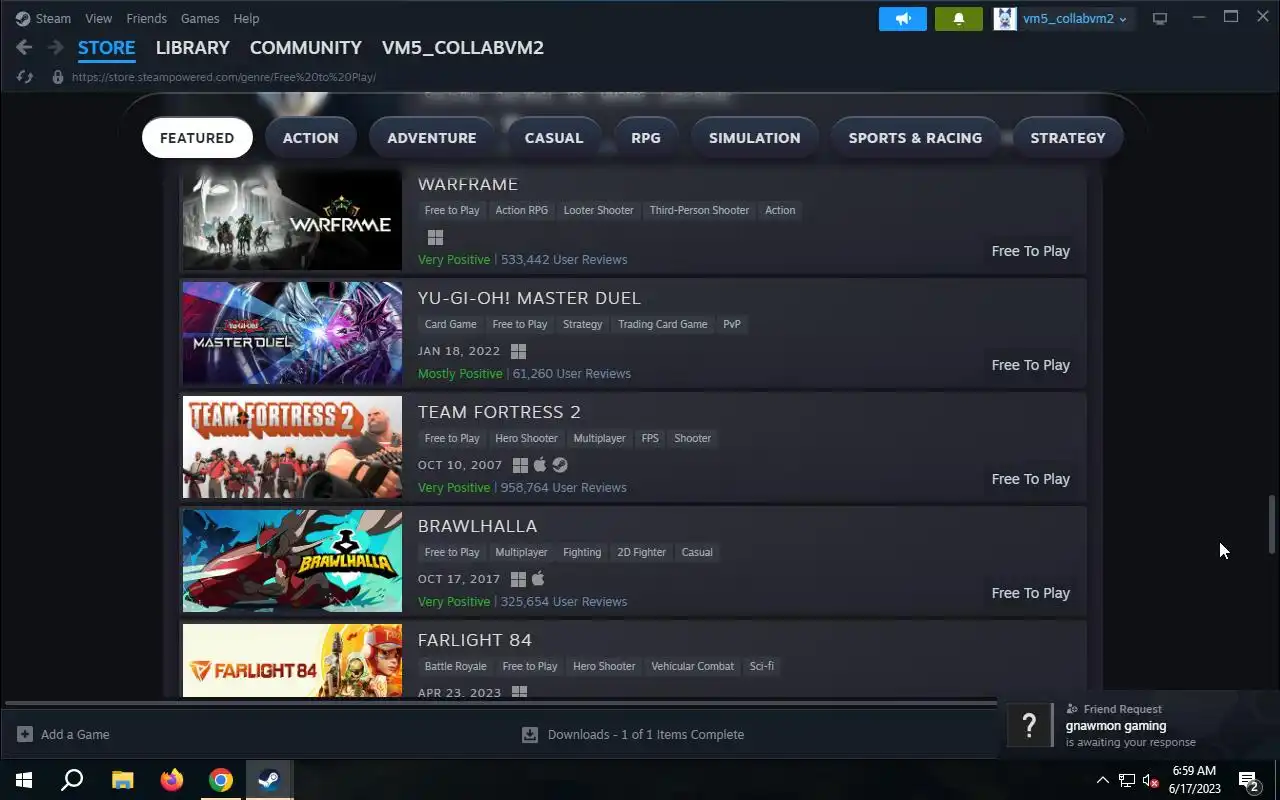
Task: Click Team Fortress 2's Mac platform icon
Action: point(540,465)
